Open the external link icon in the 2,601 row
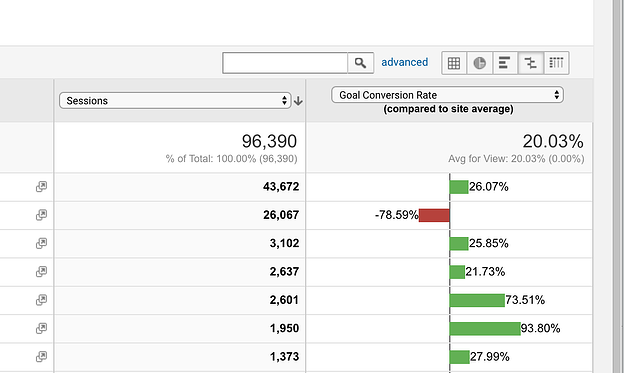This screenshot has height=373, width=624. coord(41,300)
